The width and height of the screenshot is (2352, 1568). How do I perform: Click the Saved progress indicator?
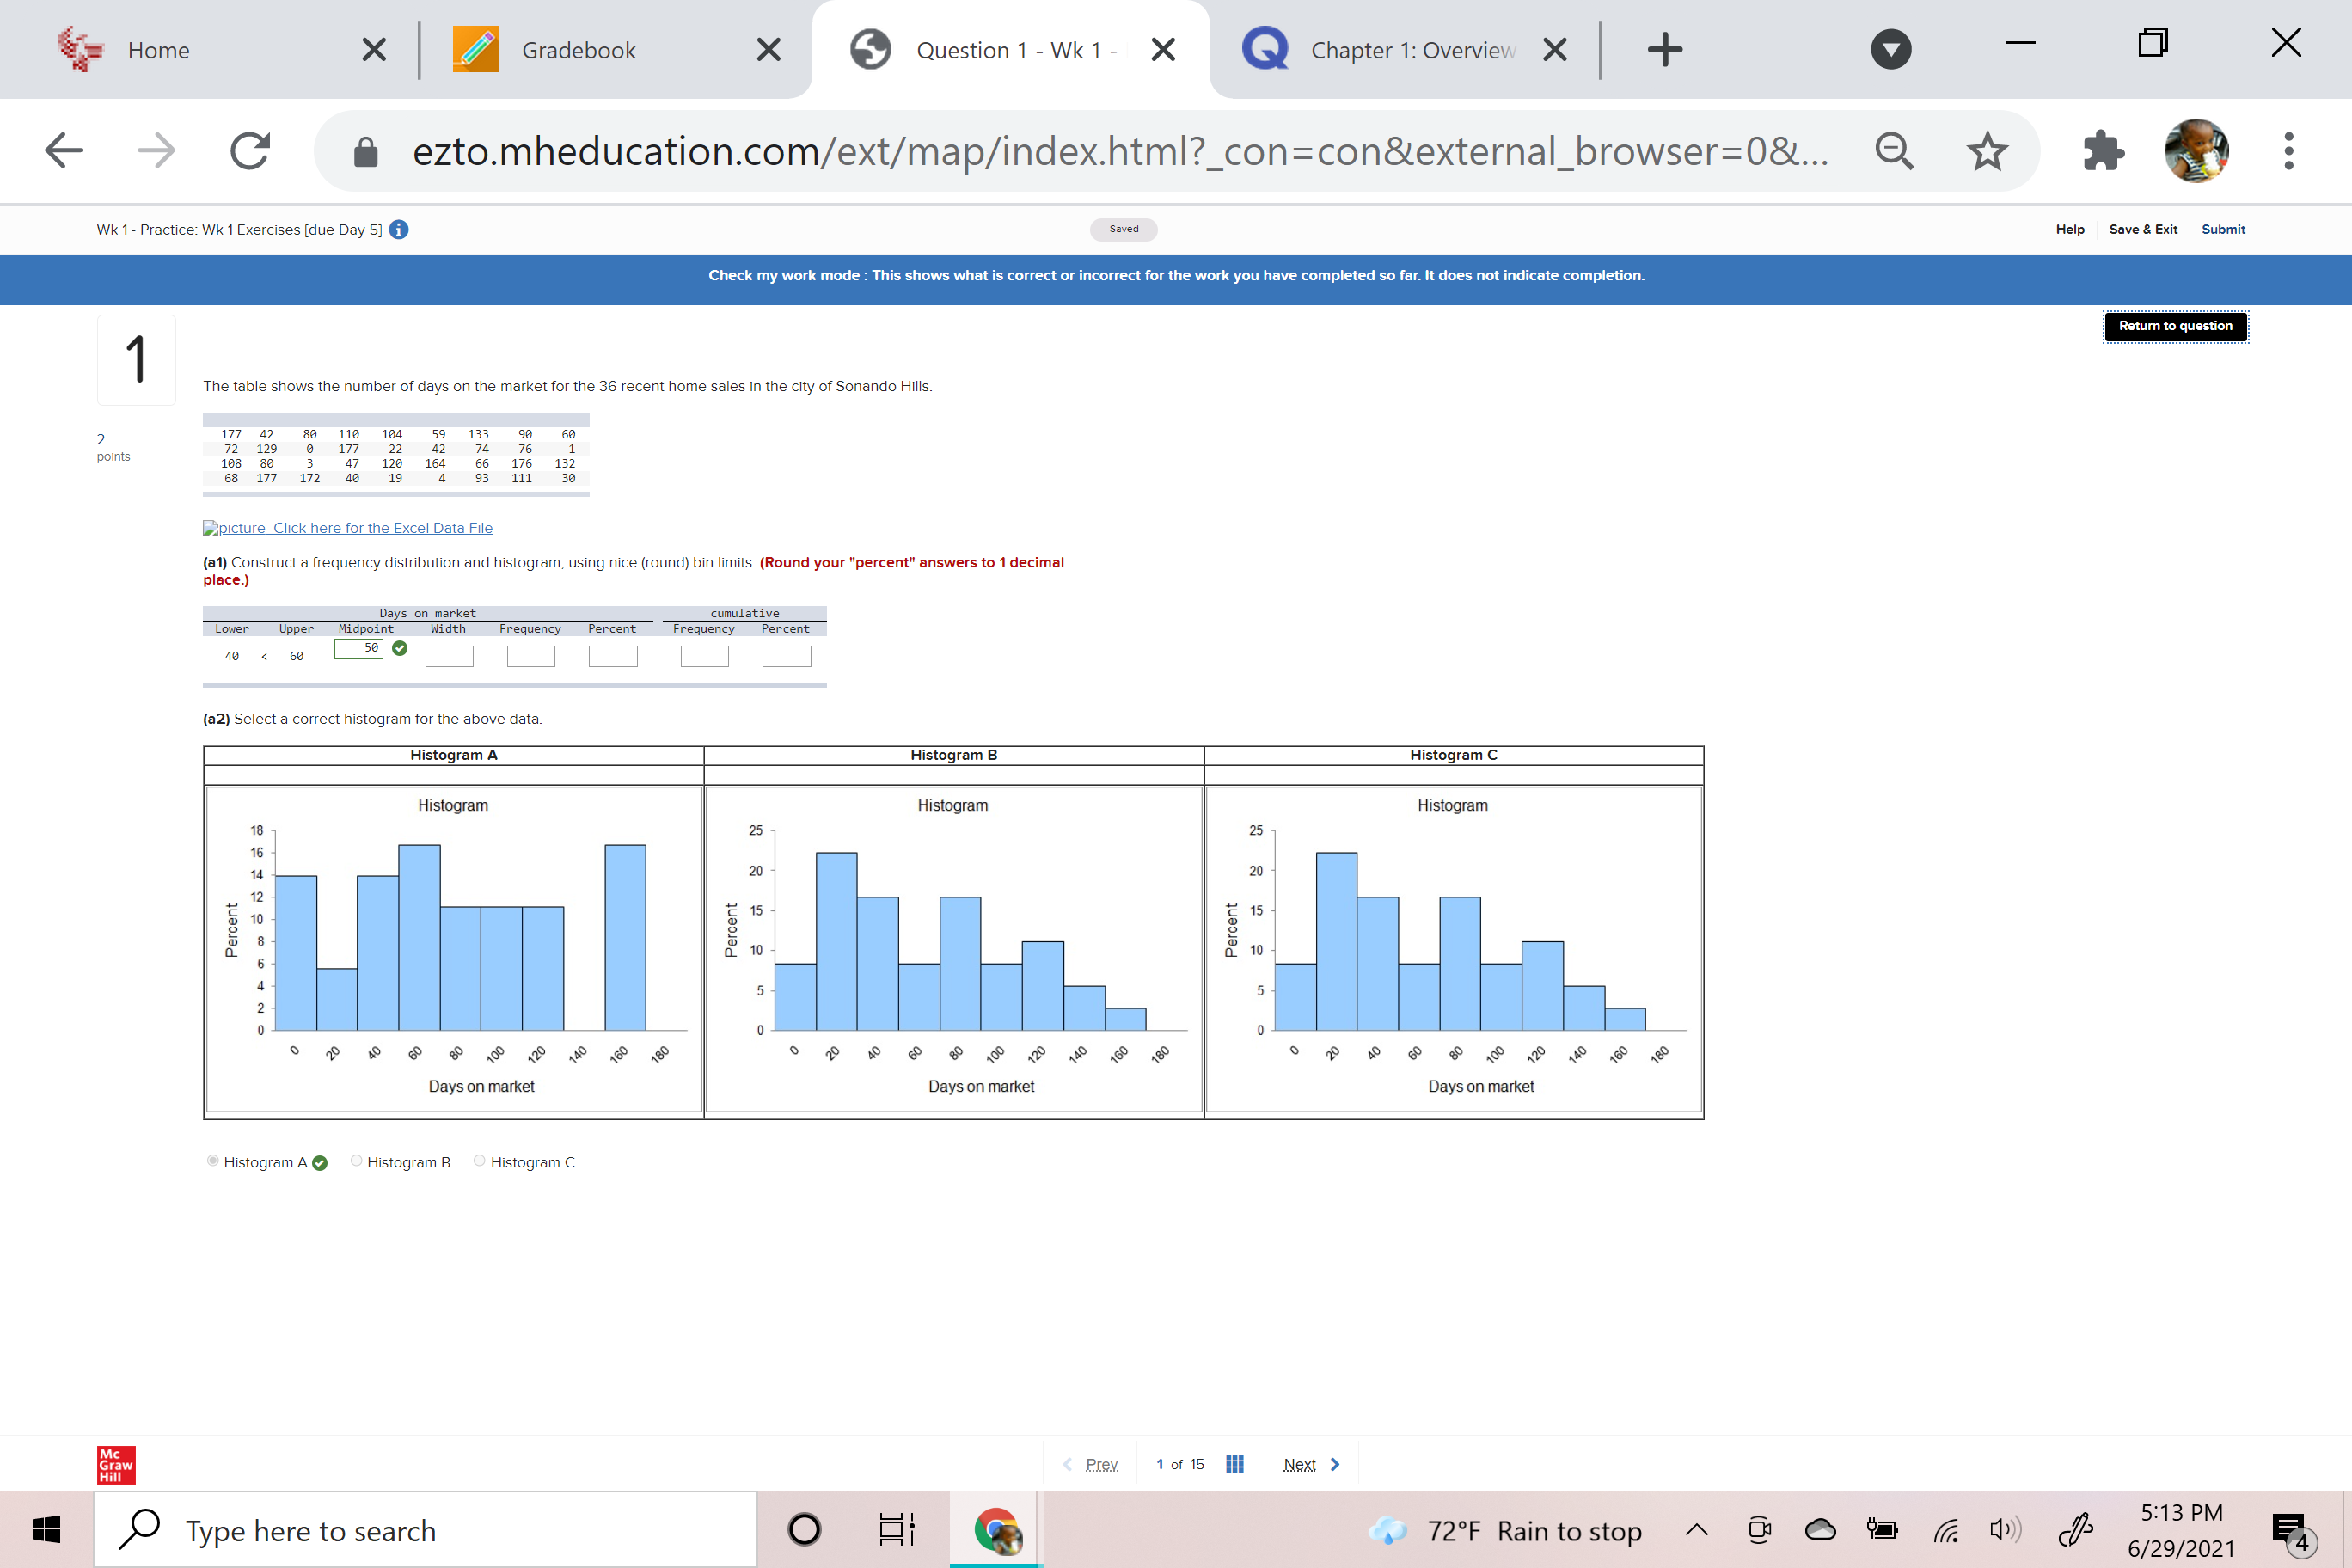pos(1124,229)
